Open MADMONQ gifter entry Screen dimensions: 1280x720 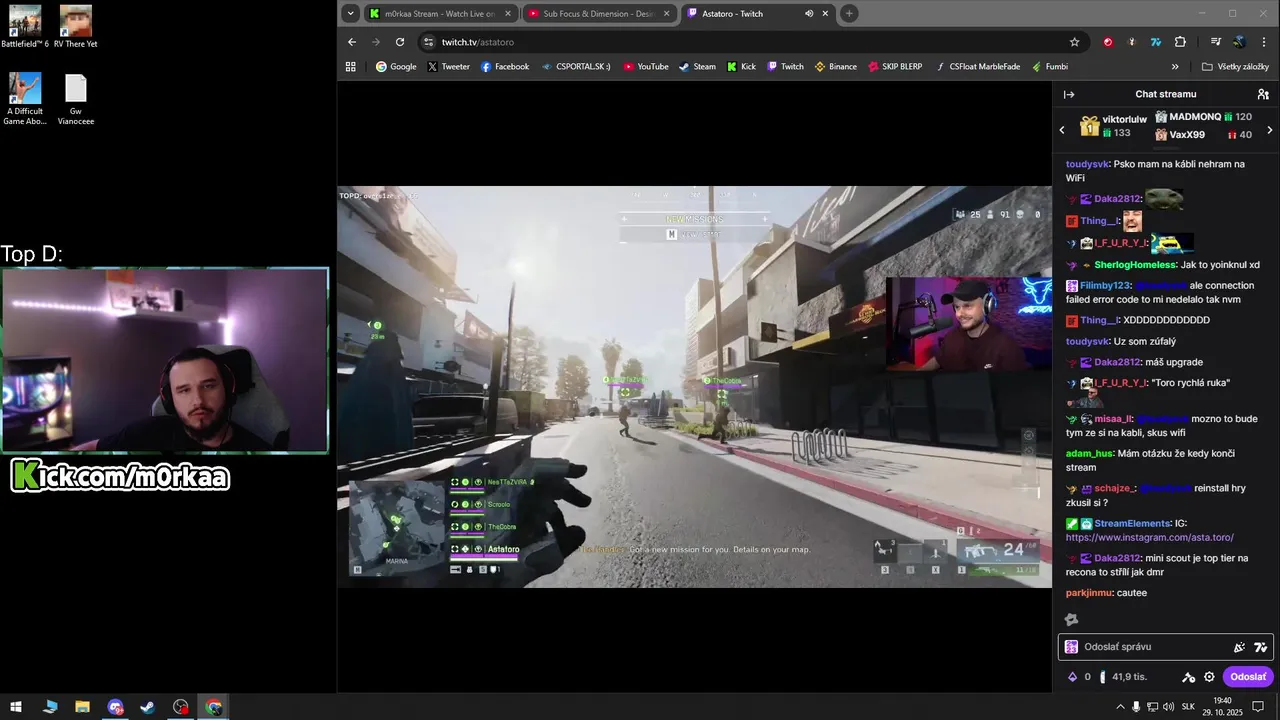1203,117
